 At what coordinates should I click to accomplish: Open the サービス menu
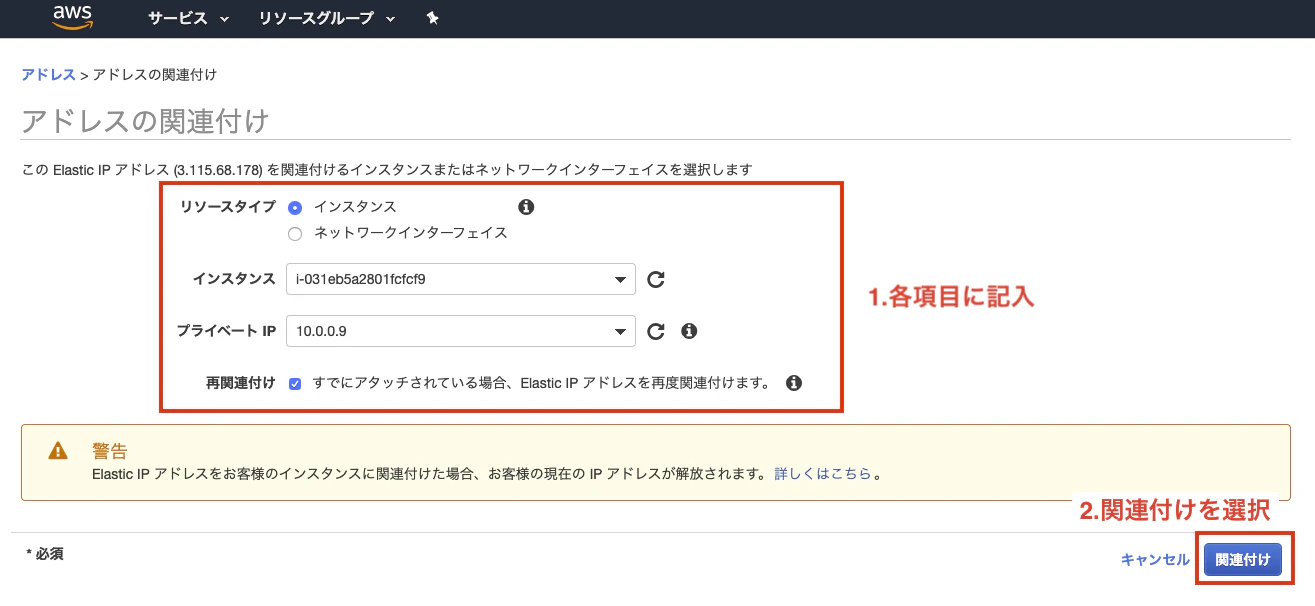(x=188, y=19)
